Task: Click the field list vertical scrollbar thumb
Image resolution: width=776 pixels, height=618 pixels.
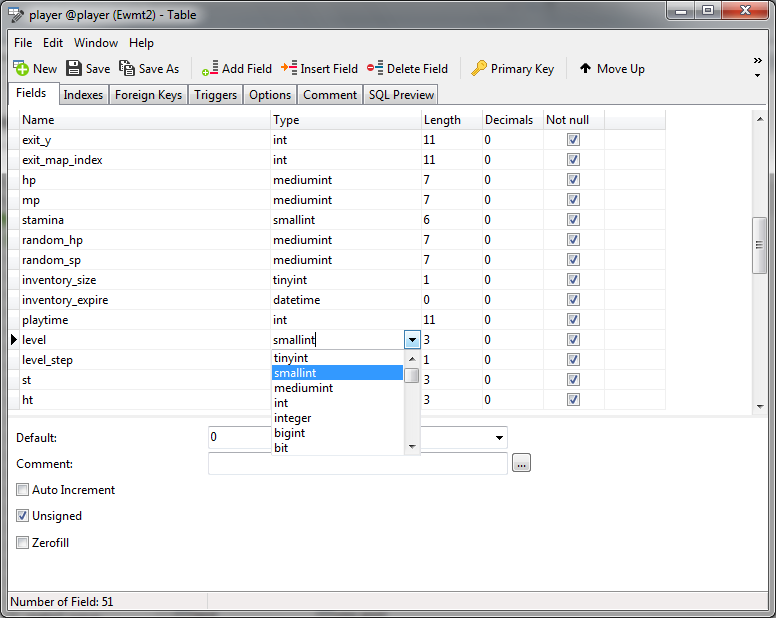Action: click(x=759, y=245)
